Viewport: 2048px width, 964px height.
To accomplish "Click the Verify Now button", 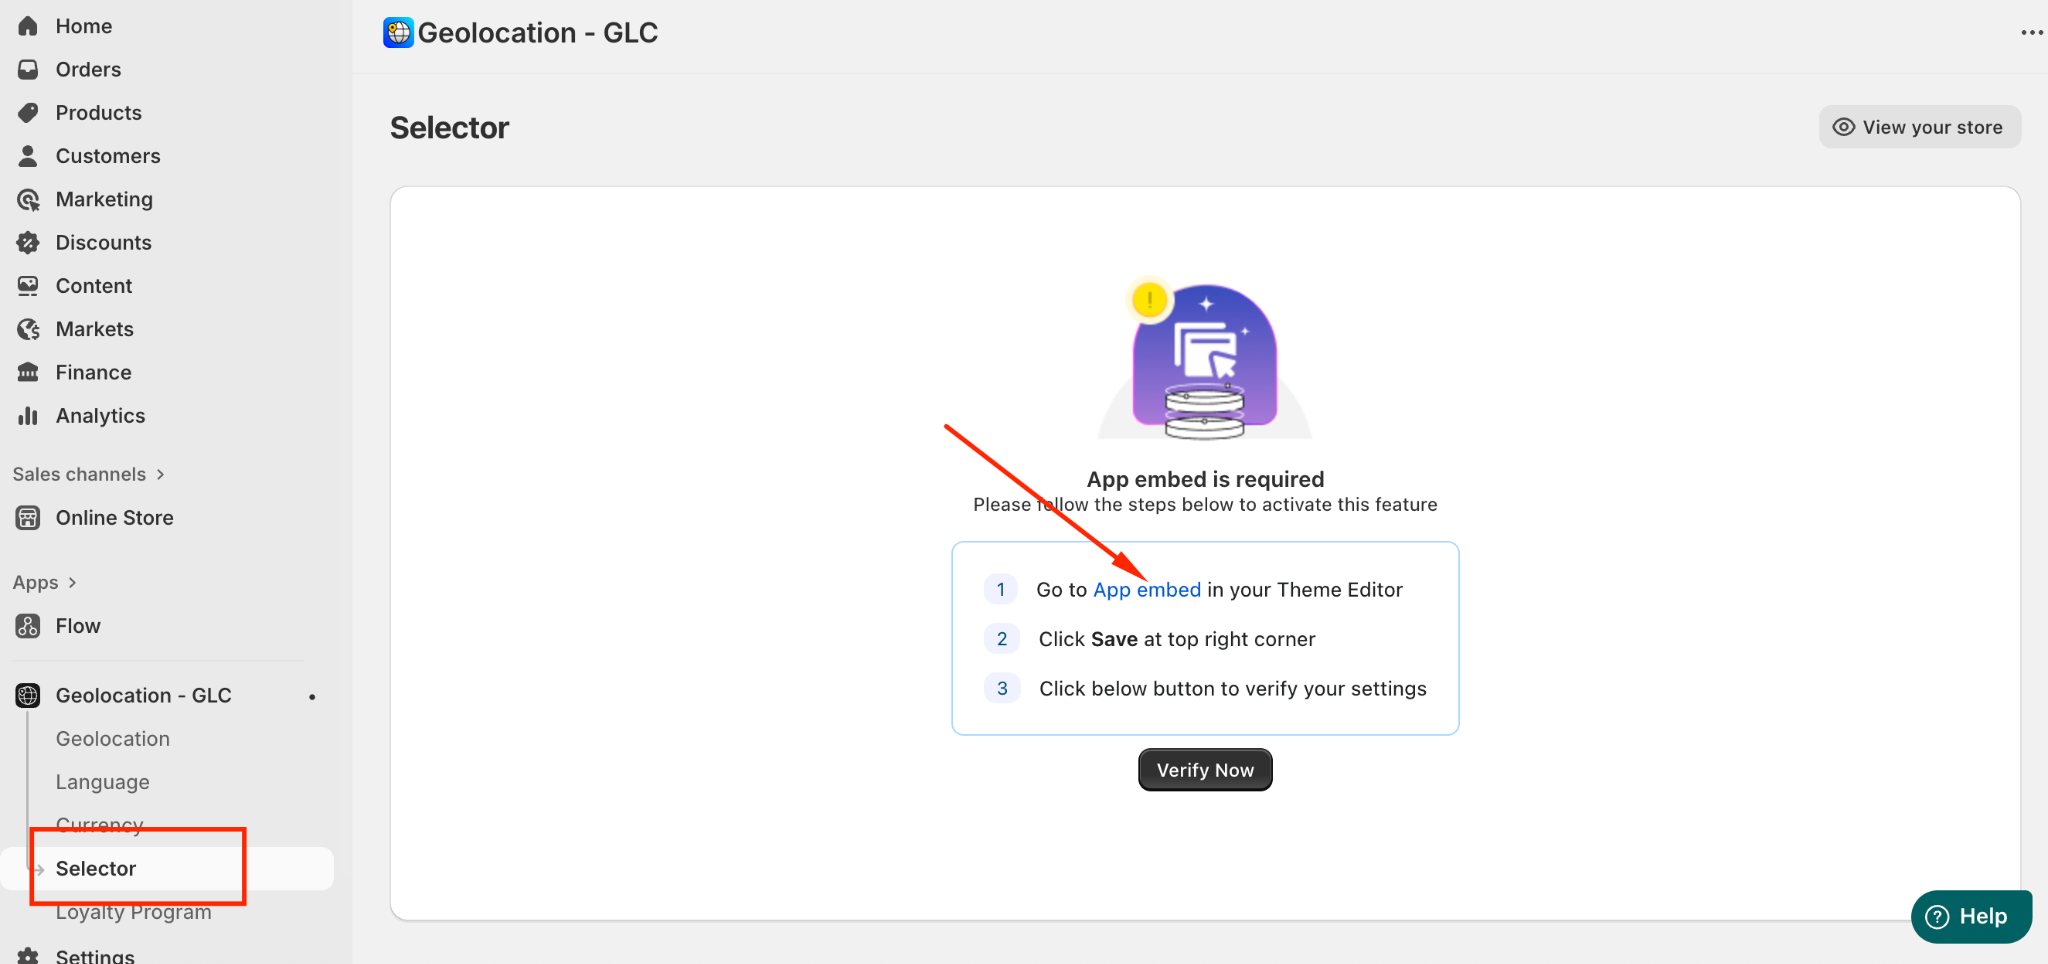I will coord(1205,770).
